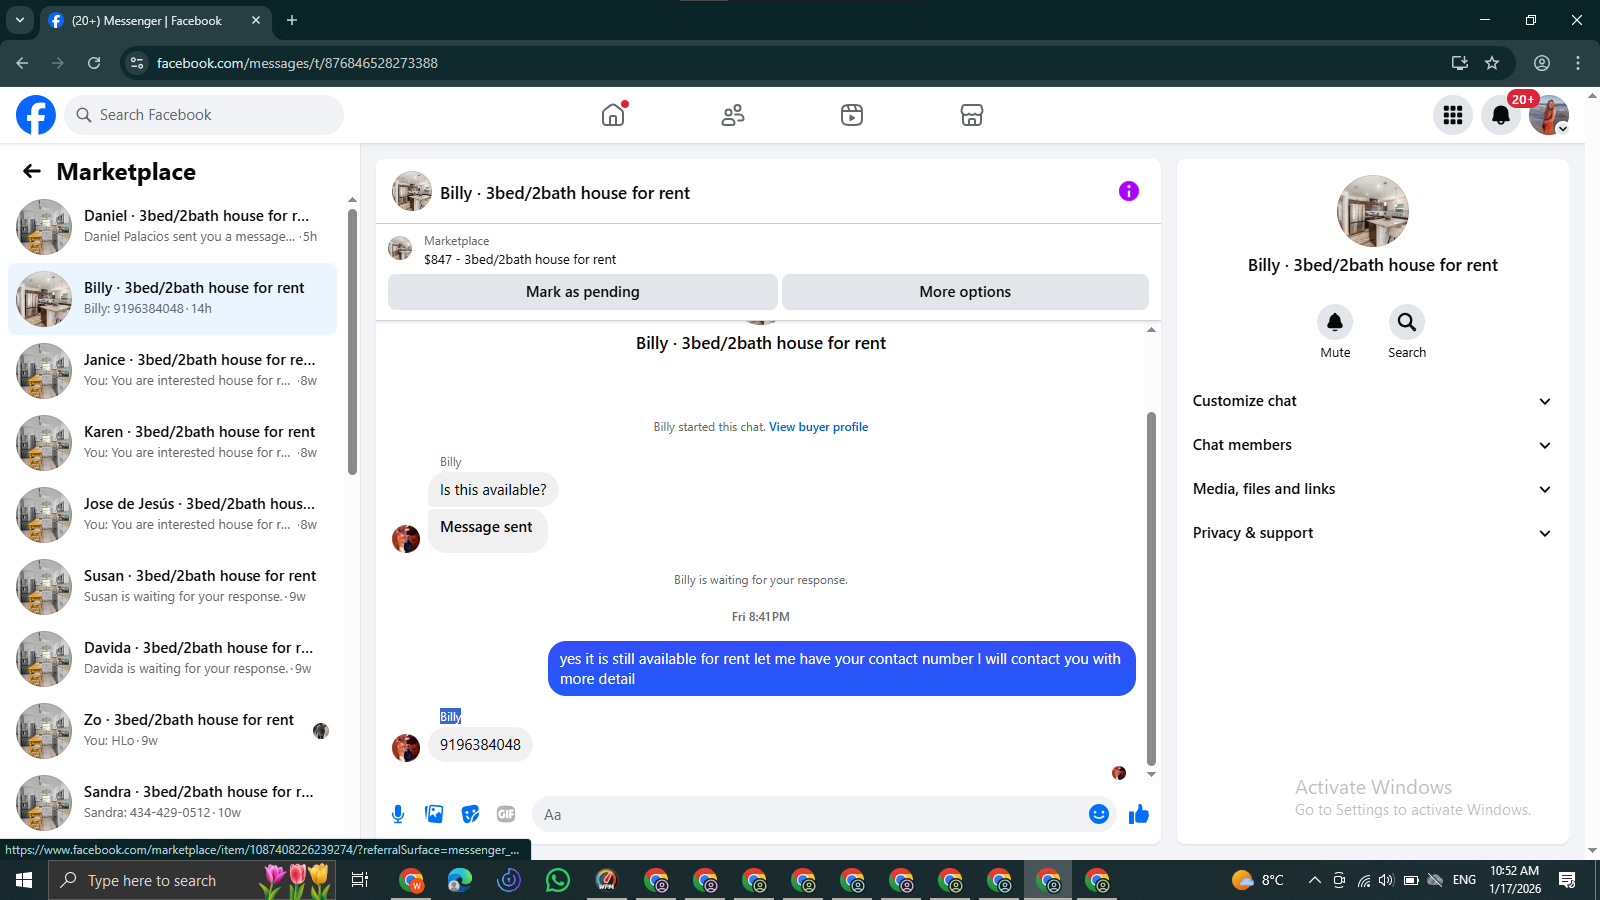Select the 'Is this available?' message

(x=493, y=490)
